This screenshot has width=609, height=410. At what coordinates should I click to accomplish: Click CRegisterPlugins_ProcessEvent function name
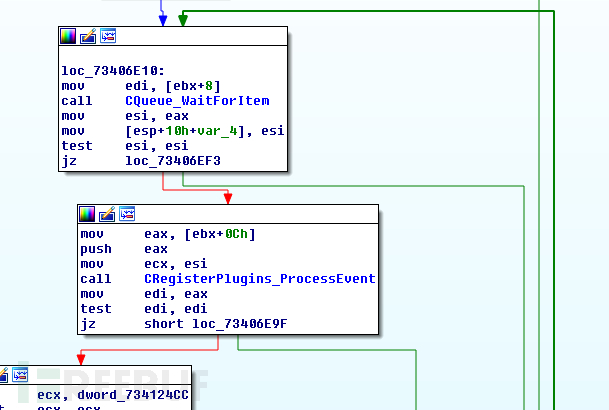[x=259, y=279]
